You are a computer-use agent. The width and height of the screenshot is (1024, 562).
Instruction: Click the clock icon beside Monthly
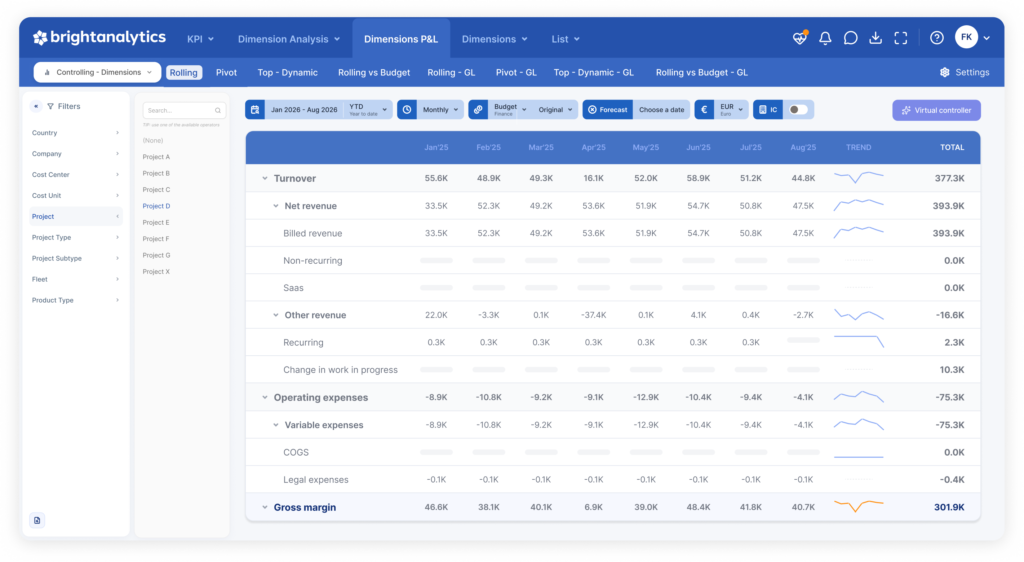point(407,110)
